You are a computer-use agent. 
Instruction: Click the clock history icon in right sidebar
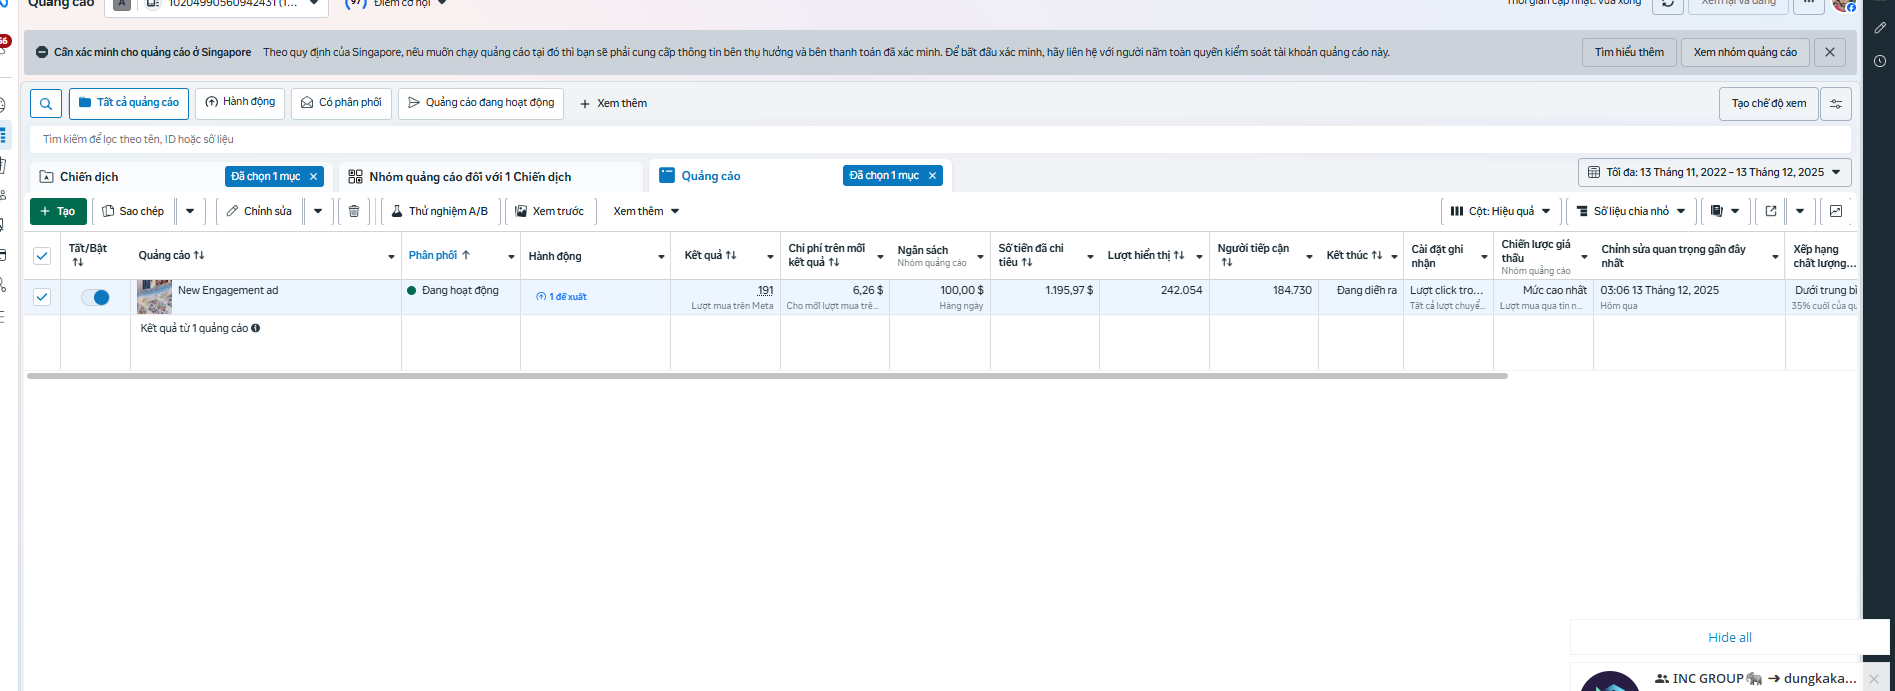1880,61
